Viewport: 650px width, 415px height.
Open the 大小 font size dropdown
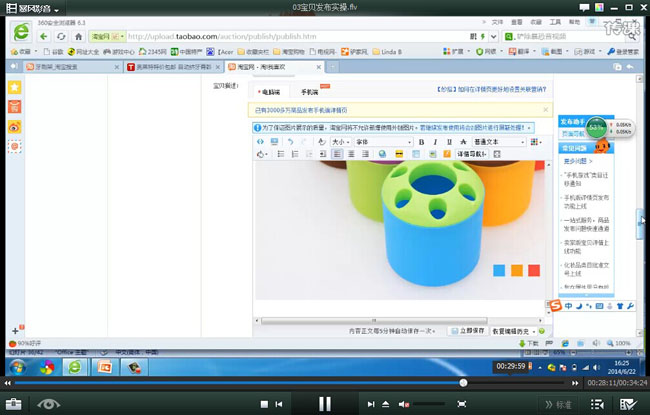341,142
